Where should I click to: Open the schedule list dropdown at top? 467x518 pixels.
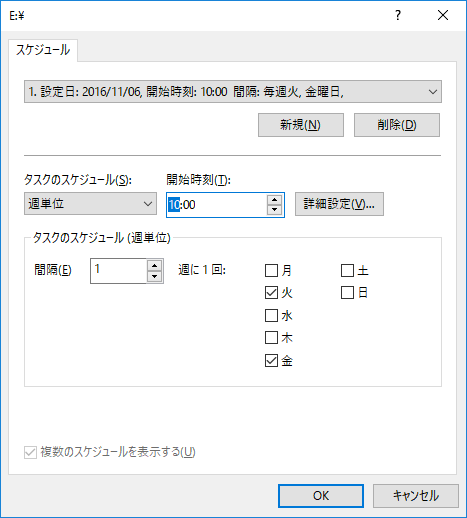coord(233,91)
